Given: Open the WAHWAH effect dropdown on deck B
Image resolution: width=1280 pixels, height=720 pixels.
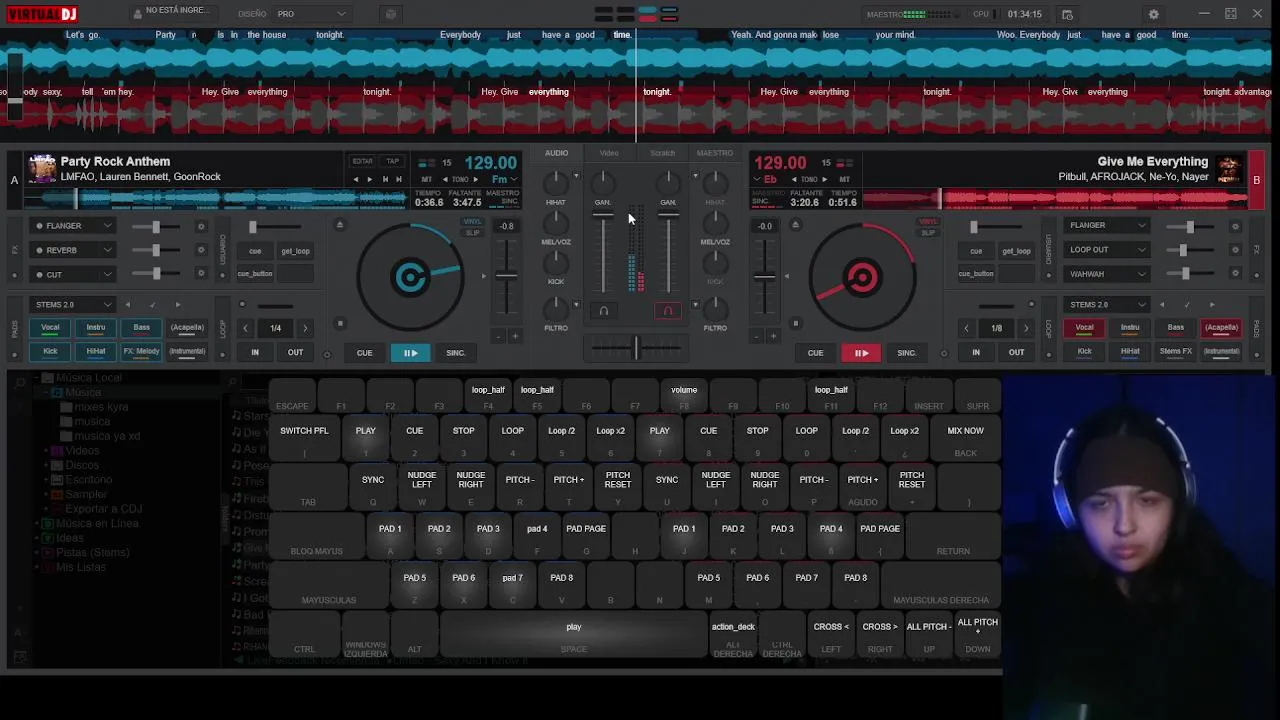Looking at the screenshot, I should [1107, 274].
